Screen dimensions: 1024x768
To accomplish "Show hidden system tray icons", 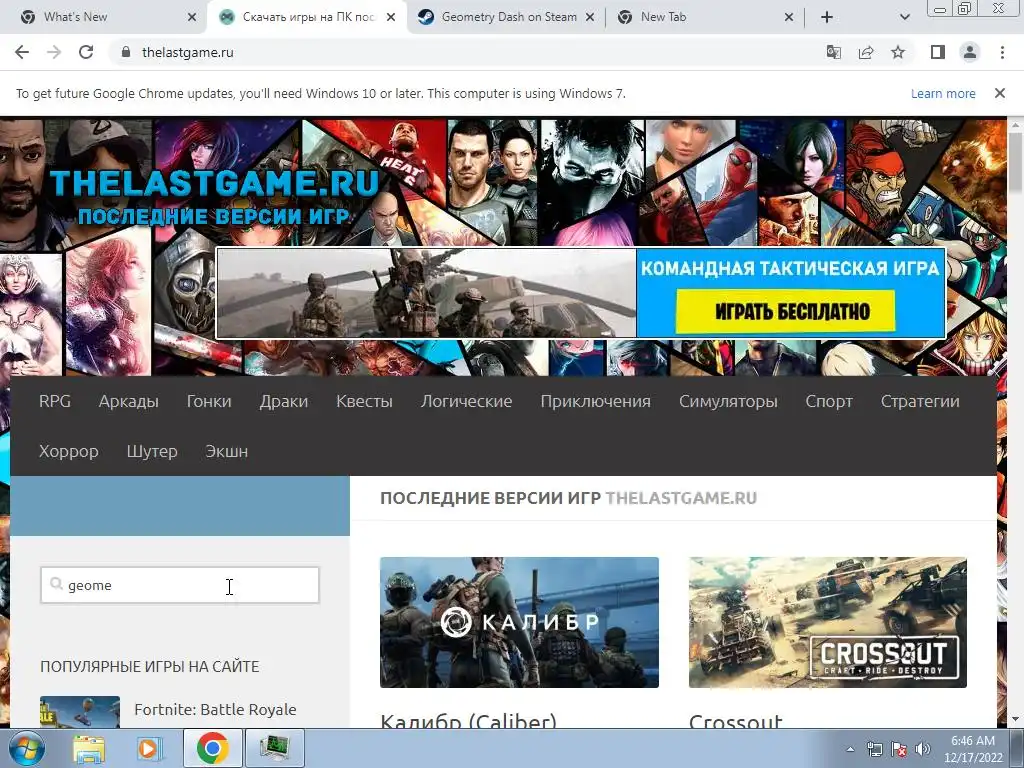I will [x=850, y=749].
